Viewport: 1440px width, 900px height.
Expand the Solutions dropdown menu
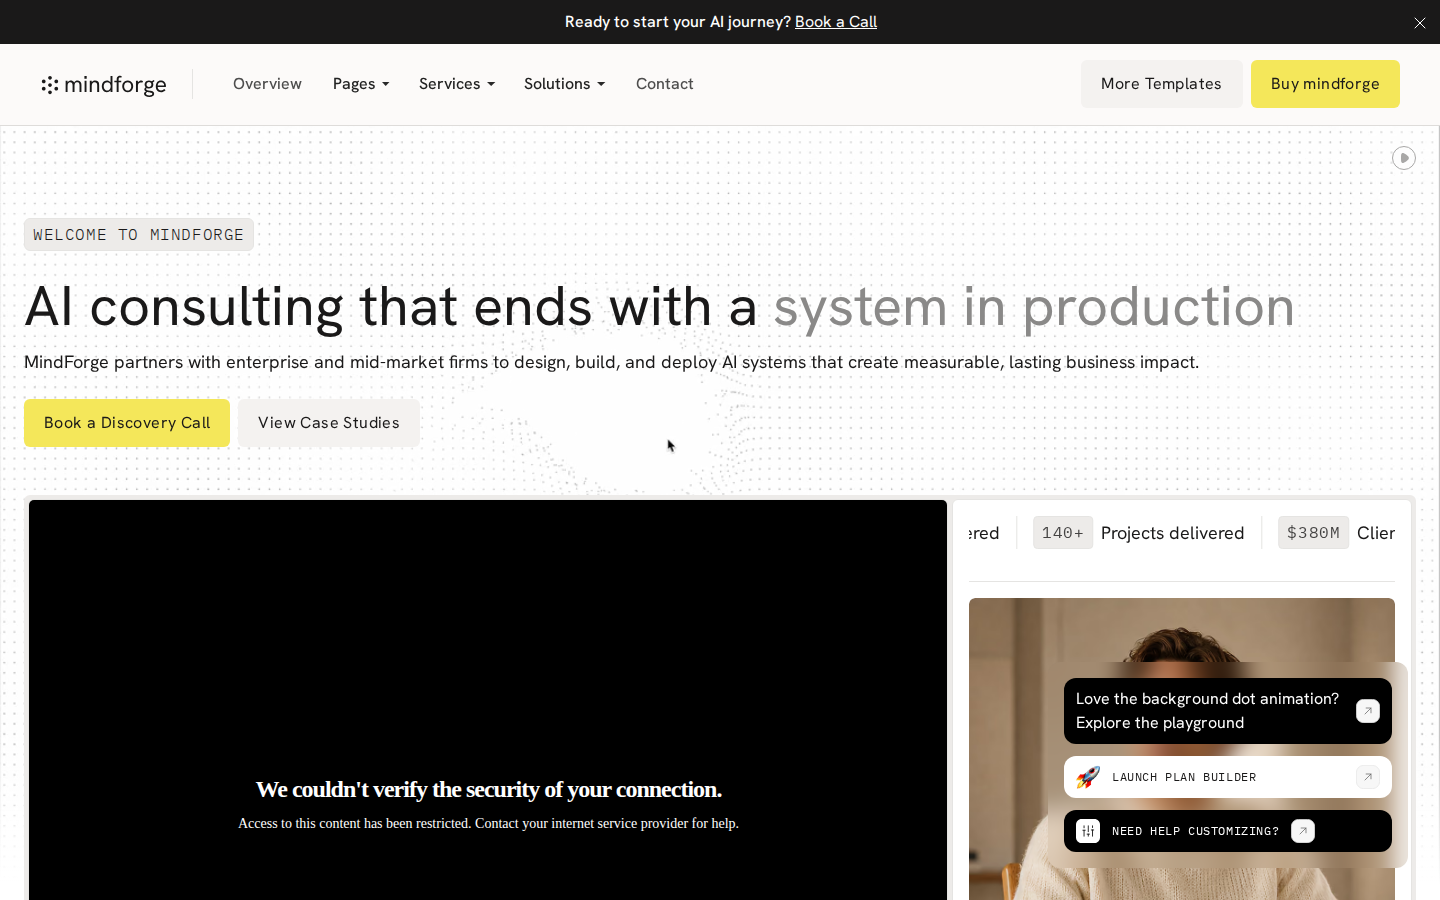point(564,84)
